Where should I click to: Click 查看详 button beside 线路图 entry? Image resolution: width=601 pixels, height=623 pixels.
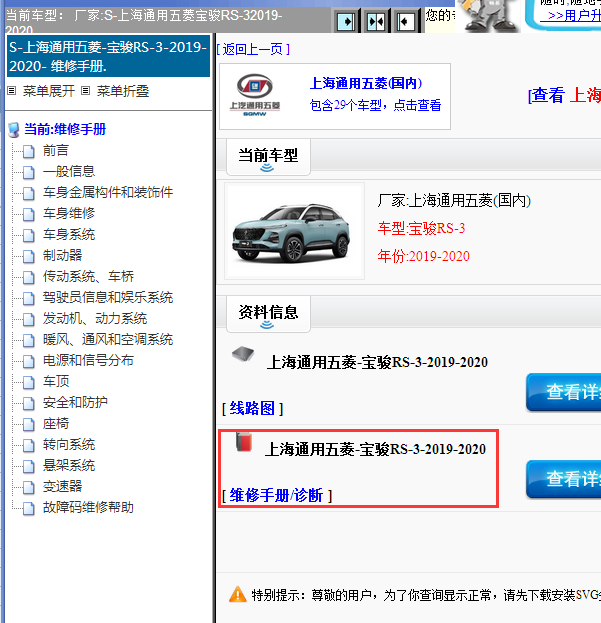(x=564, y=392)
